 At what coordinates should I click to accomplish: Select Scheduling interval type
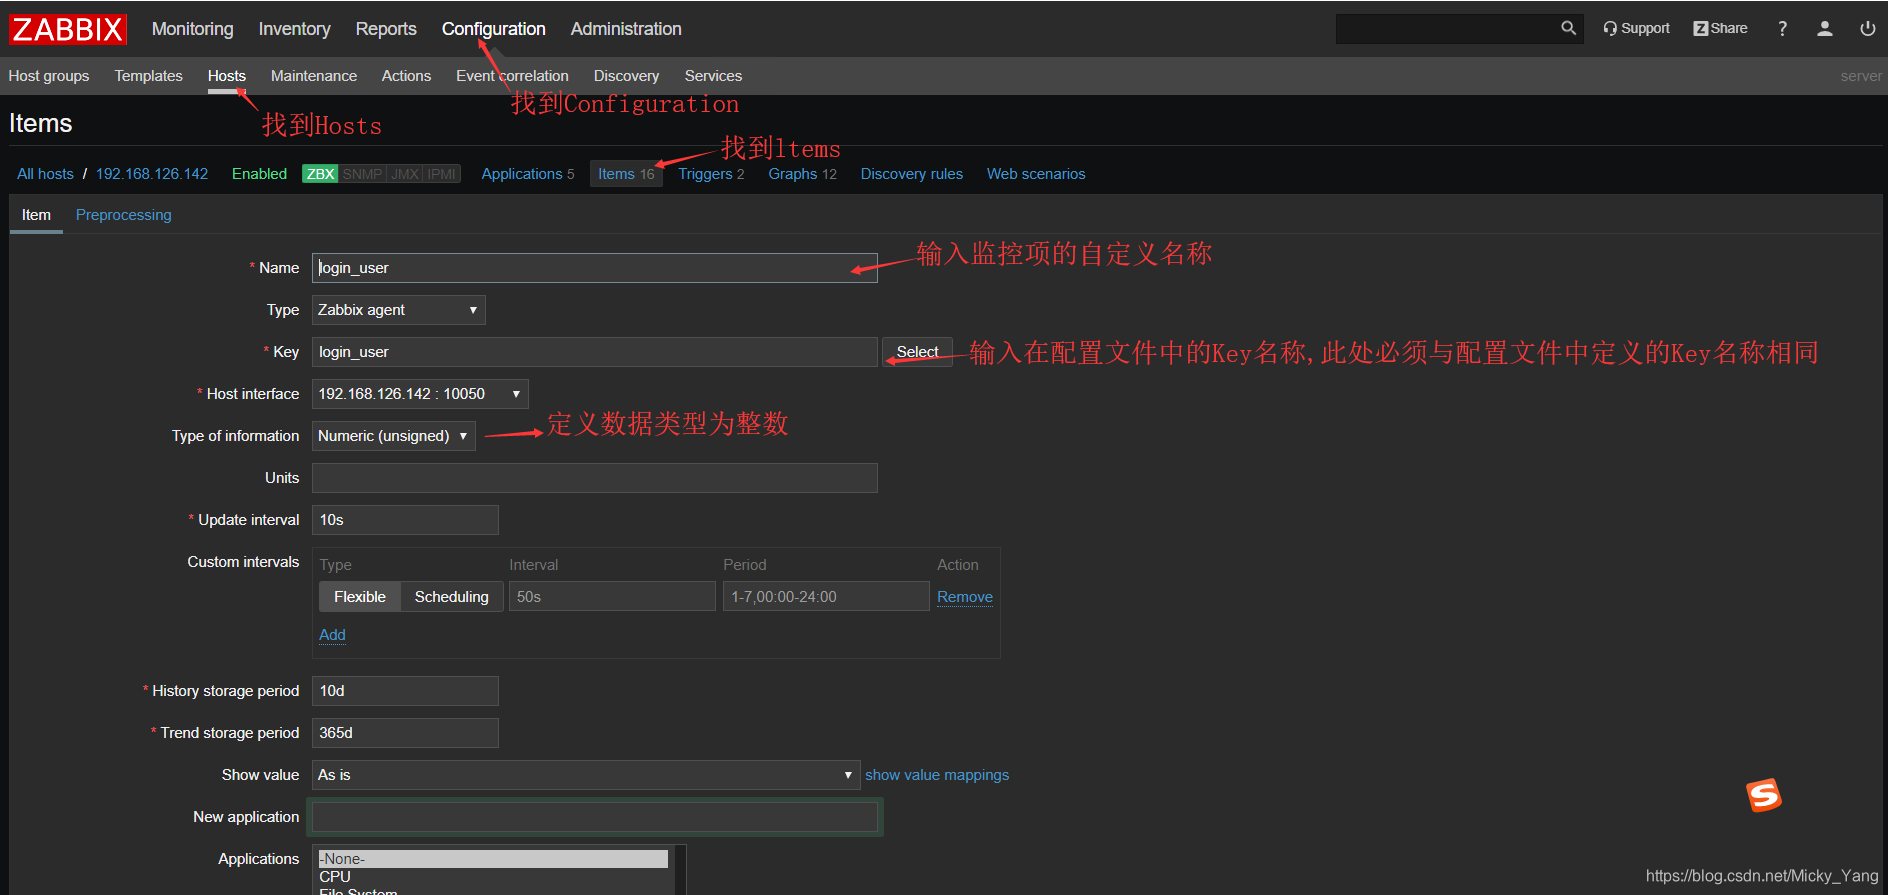click(x=452, y=597)
